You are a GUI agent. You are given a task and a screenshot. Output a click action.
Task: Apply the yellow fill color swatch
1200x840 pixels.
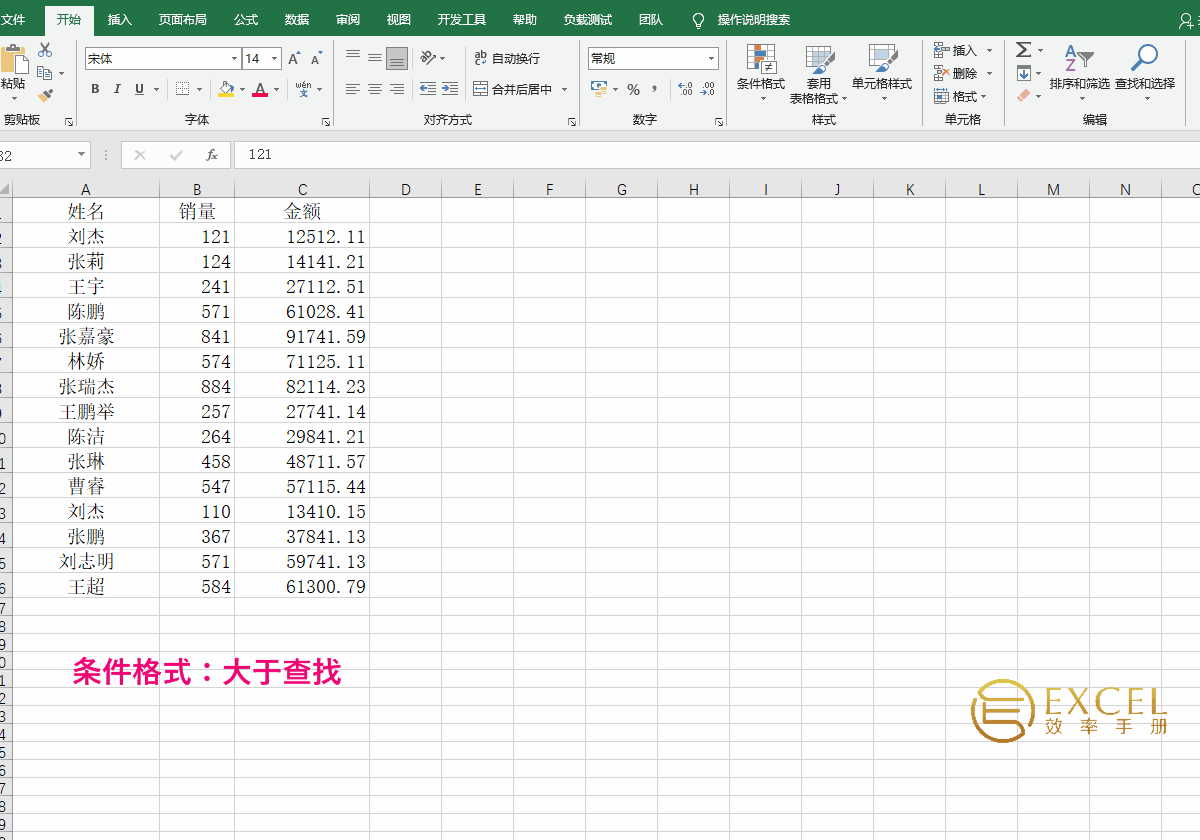[x=225, y=89]
